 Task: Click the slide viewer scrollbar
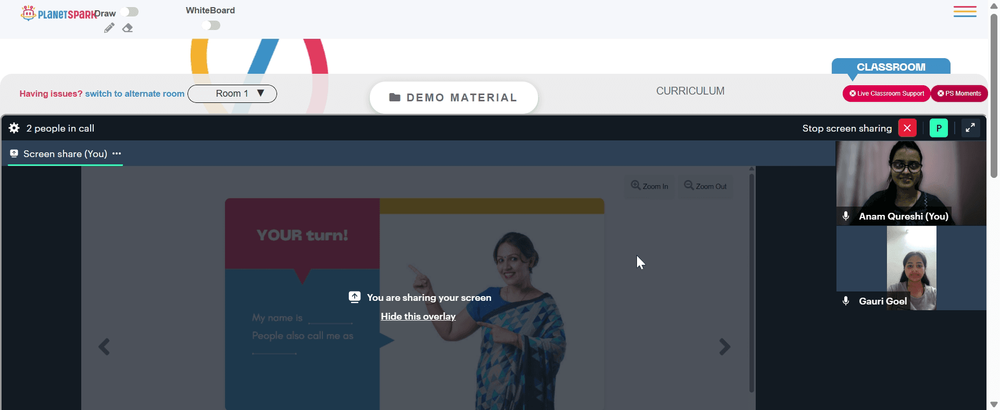point(752,281)
